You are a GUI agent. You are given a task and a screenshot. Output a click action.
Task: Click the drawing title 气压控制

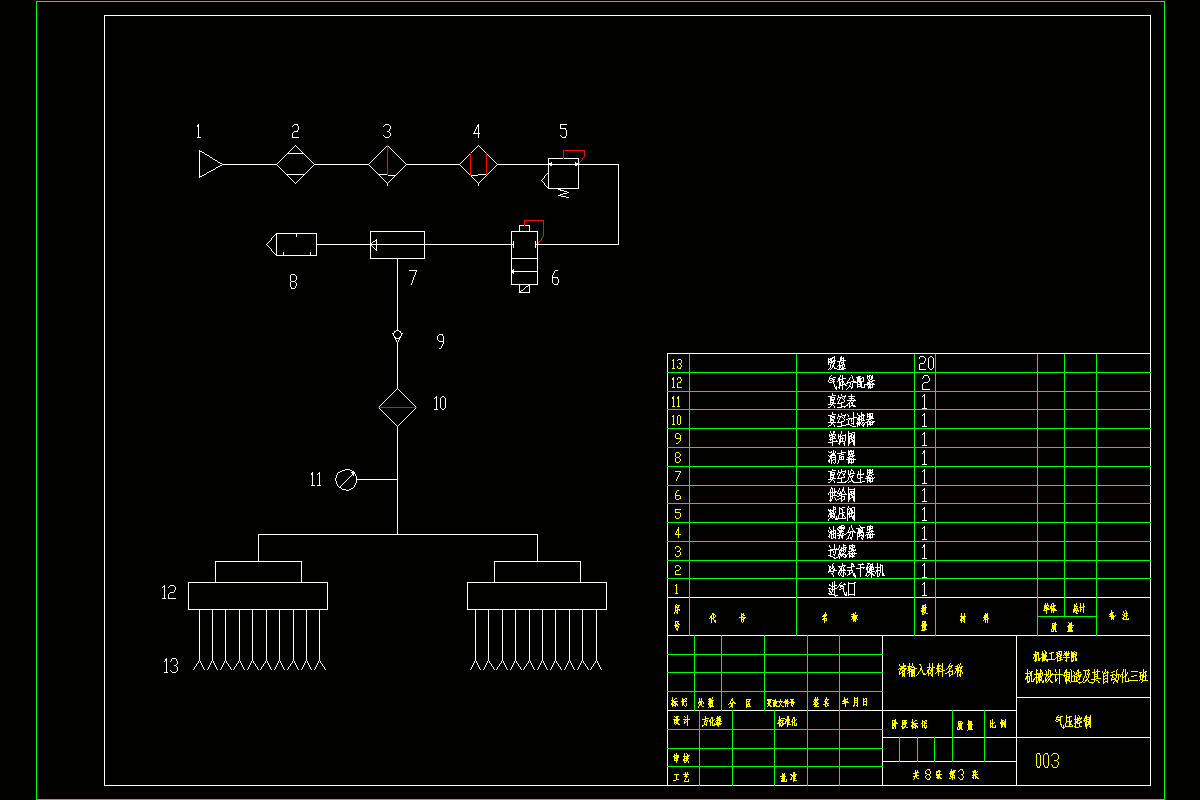click(1073, 721)
